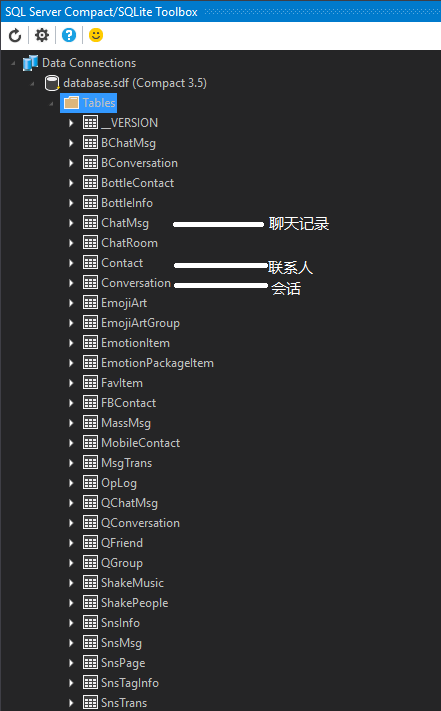
Task: Collapse the Tables folder node
Action: coord(51,104)
